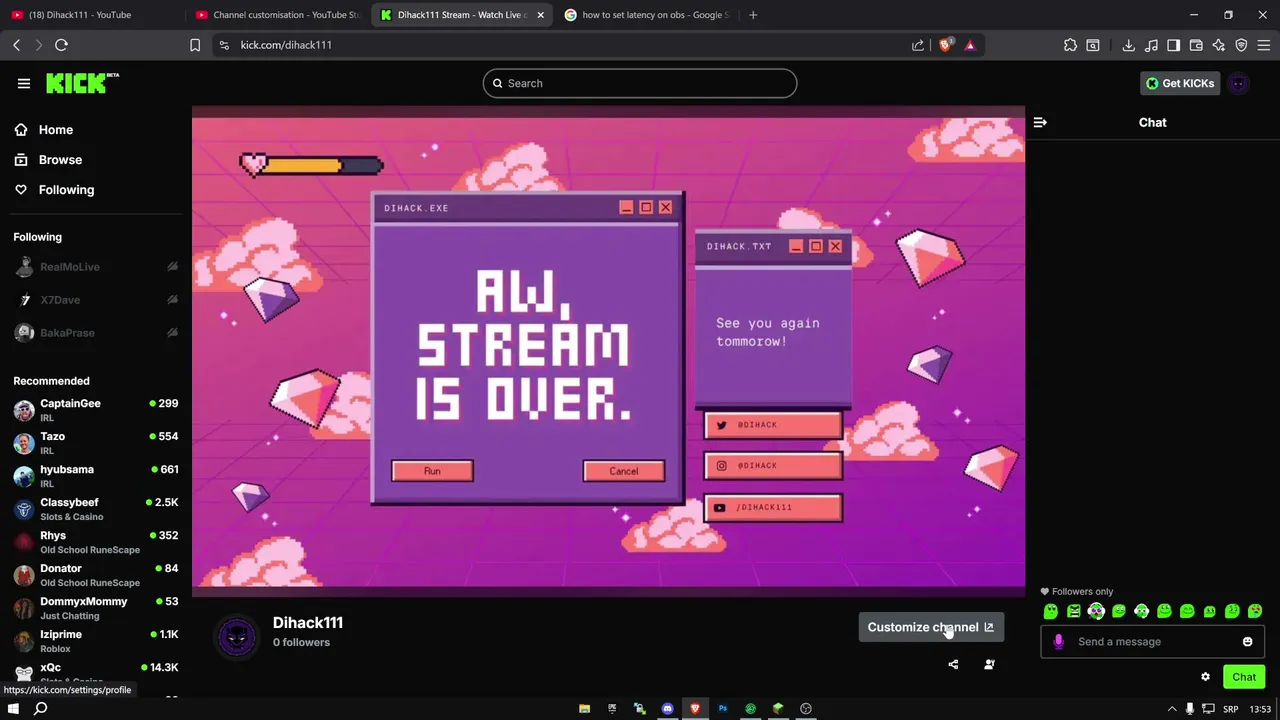Click the Get KICKs button
The image size is (1280, 720).
click(1180, 83)
